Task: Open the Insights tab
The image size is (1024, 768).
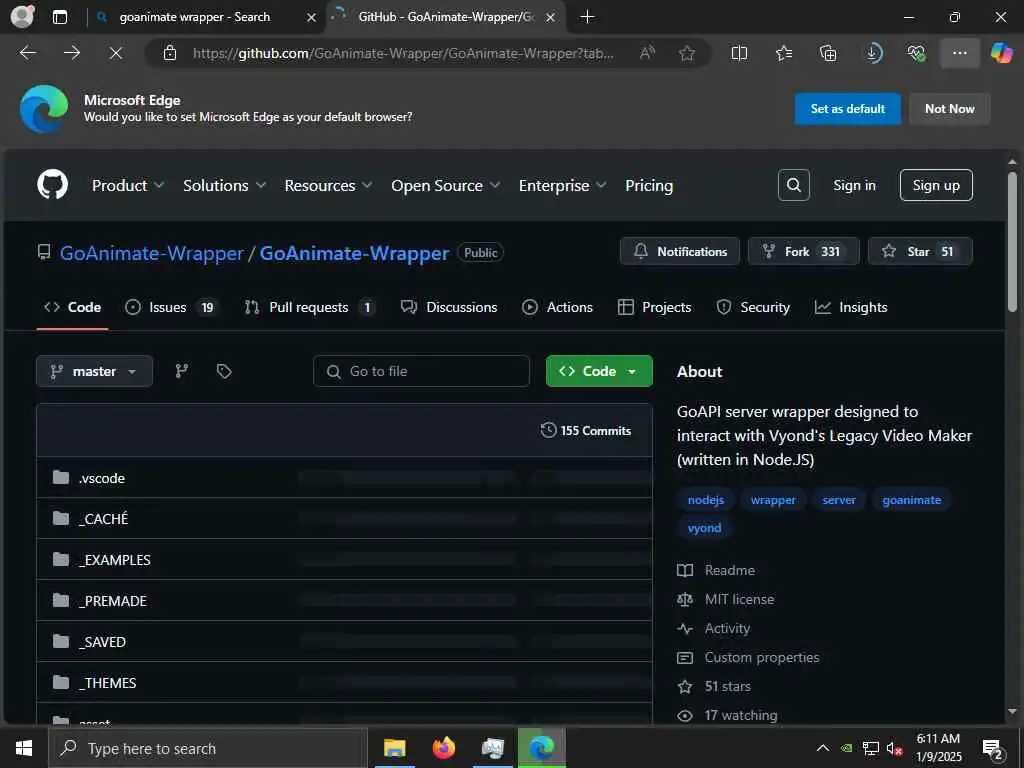Action: (x=851, y=307)
